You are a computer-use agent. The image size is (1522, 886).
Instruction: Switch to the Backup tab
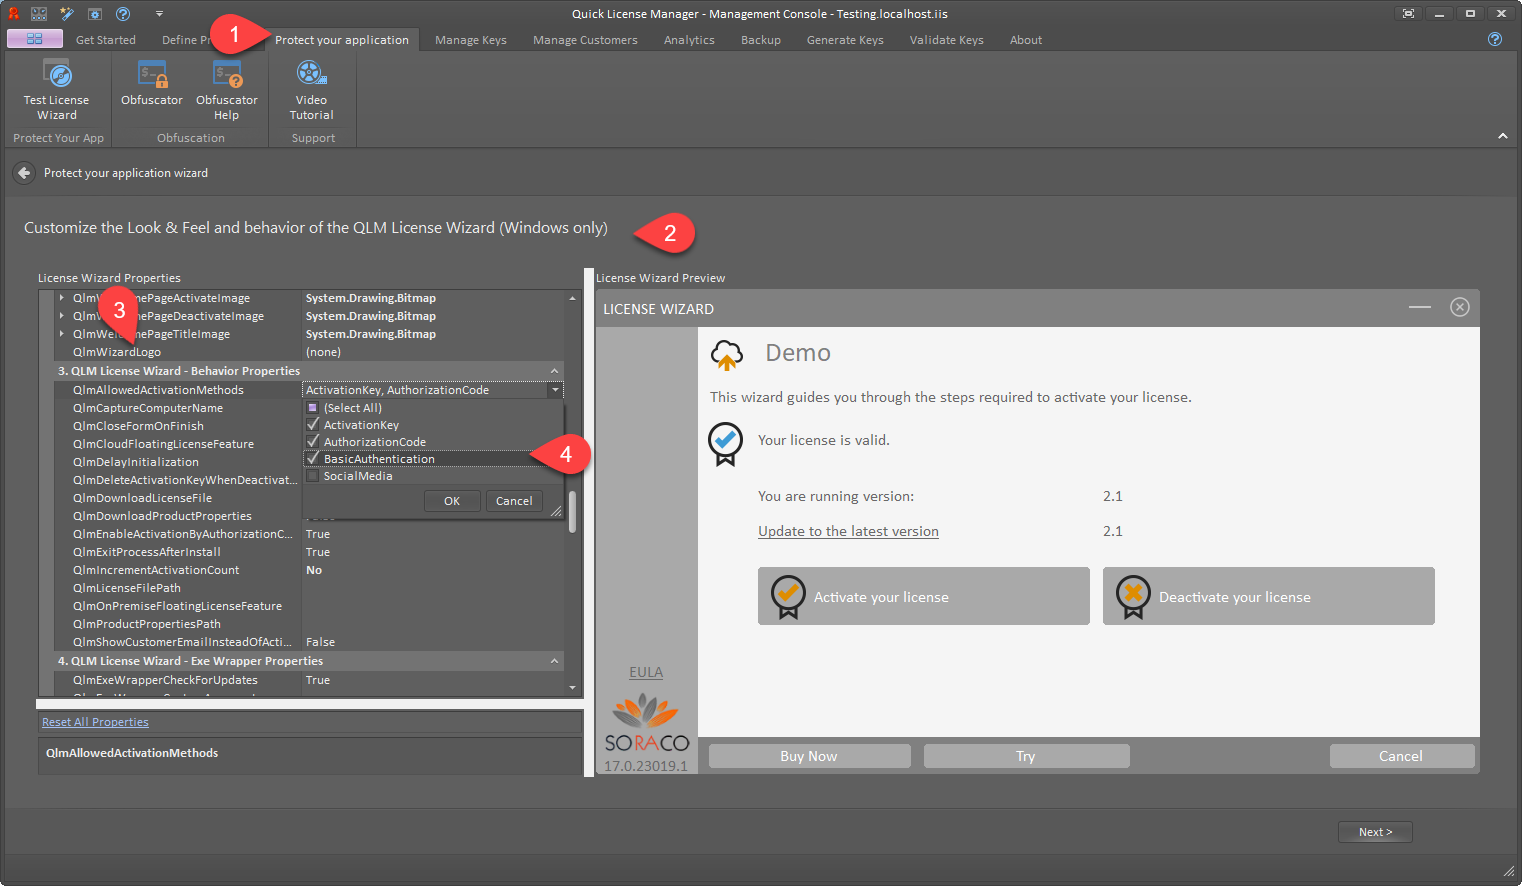coord(761,40)
